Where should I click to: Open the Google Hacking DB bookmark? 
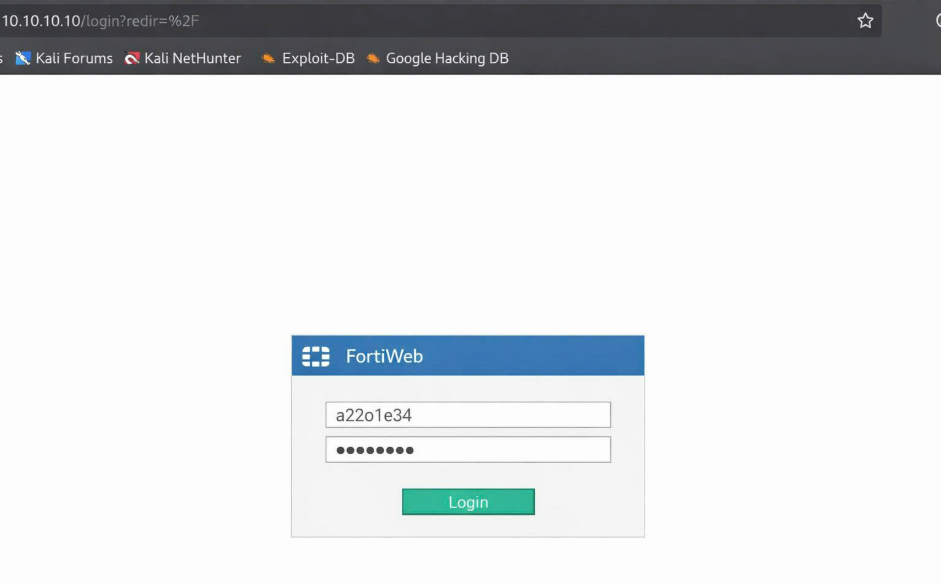(437, 58)
